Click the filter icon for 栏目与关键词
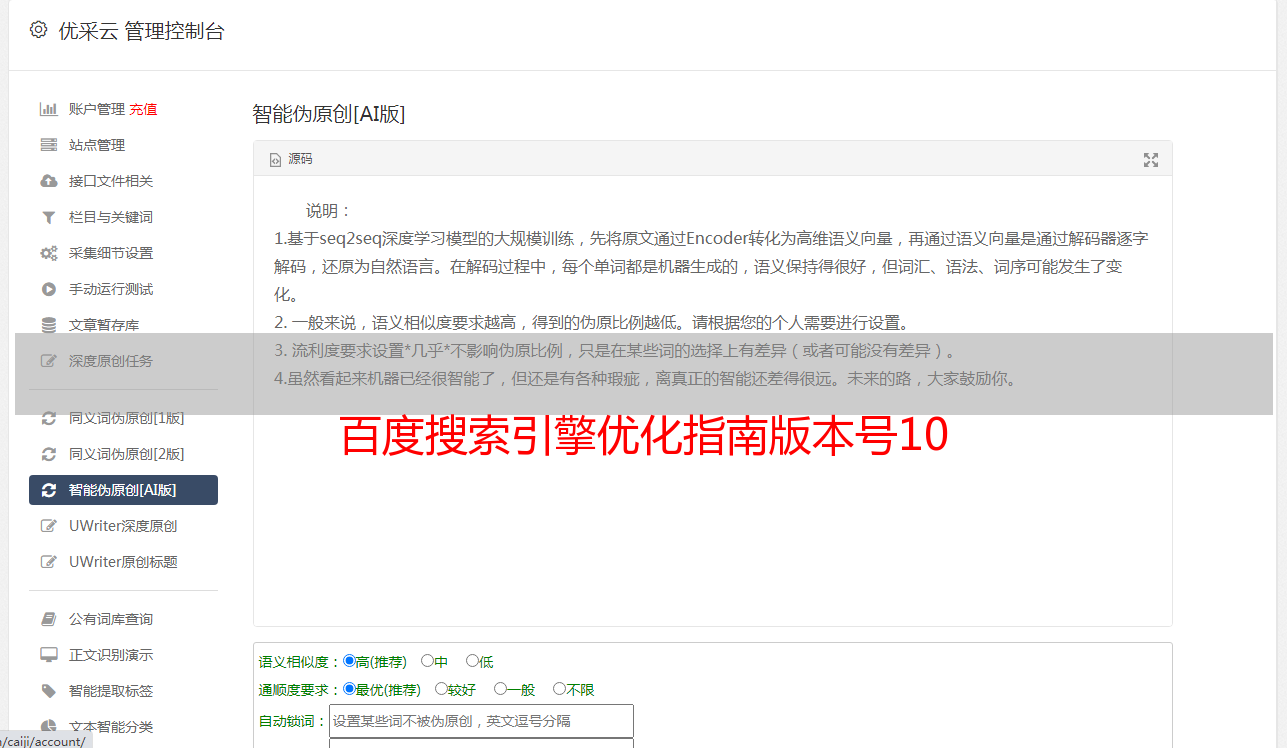 point(48,217)
